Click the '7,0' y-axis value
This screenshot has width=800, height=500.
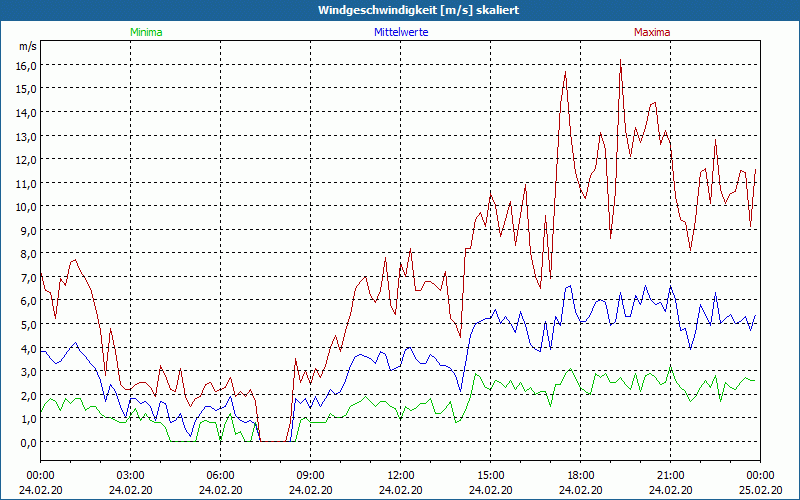[29, 278]
